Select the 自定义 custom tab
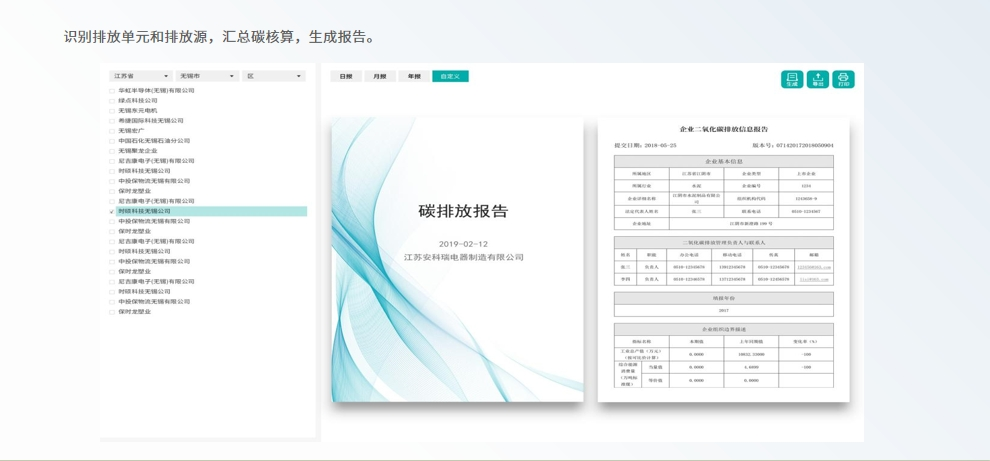Screen dimensions: 990x461 click(x=450, y=76)
